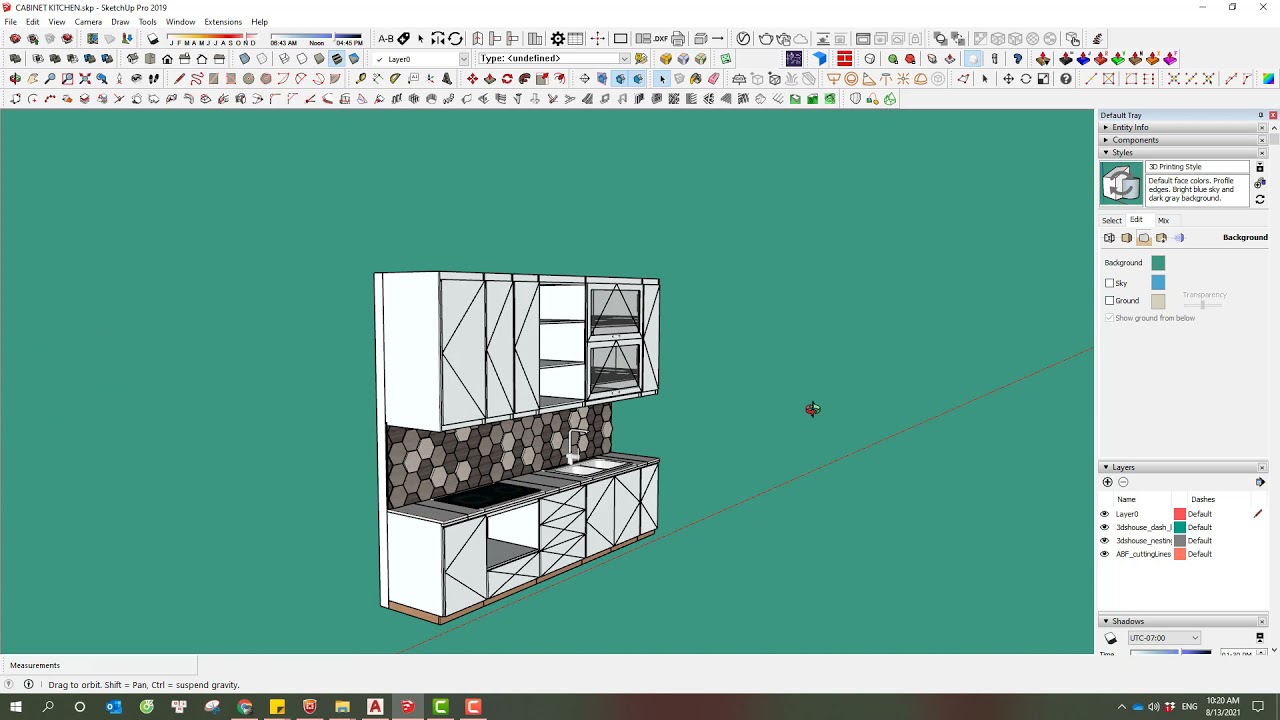Select the Zoom magnifier tool

[50, 78]
